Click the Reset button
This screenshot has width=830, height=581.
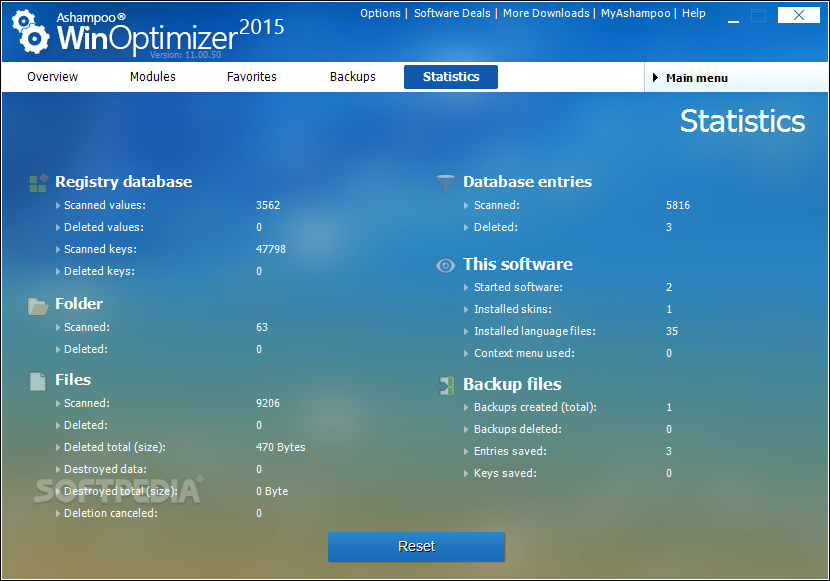[416, 547]
